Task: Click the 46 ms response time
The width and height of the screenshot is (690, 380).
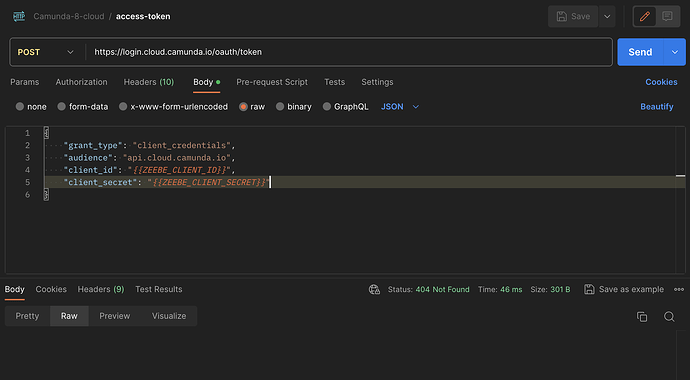Action: tap(511, 289)
